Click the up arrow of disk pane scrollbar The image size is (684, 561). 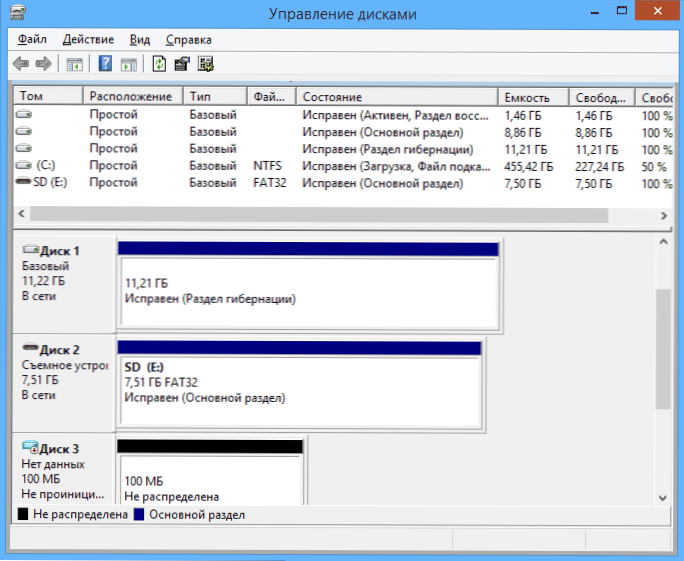(x=663, y=242)
